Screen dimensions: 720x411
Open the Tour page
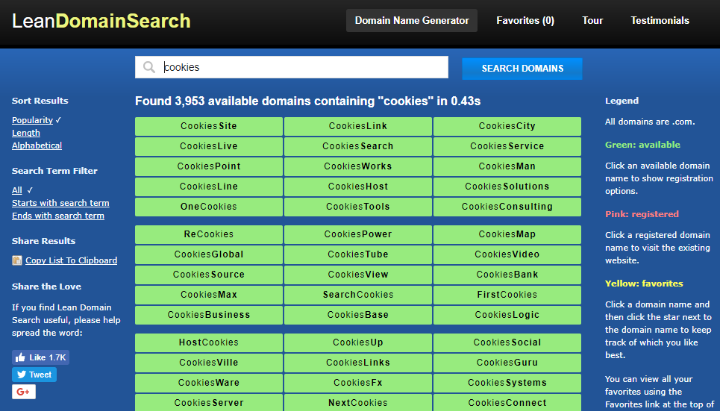coord(592,21)
